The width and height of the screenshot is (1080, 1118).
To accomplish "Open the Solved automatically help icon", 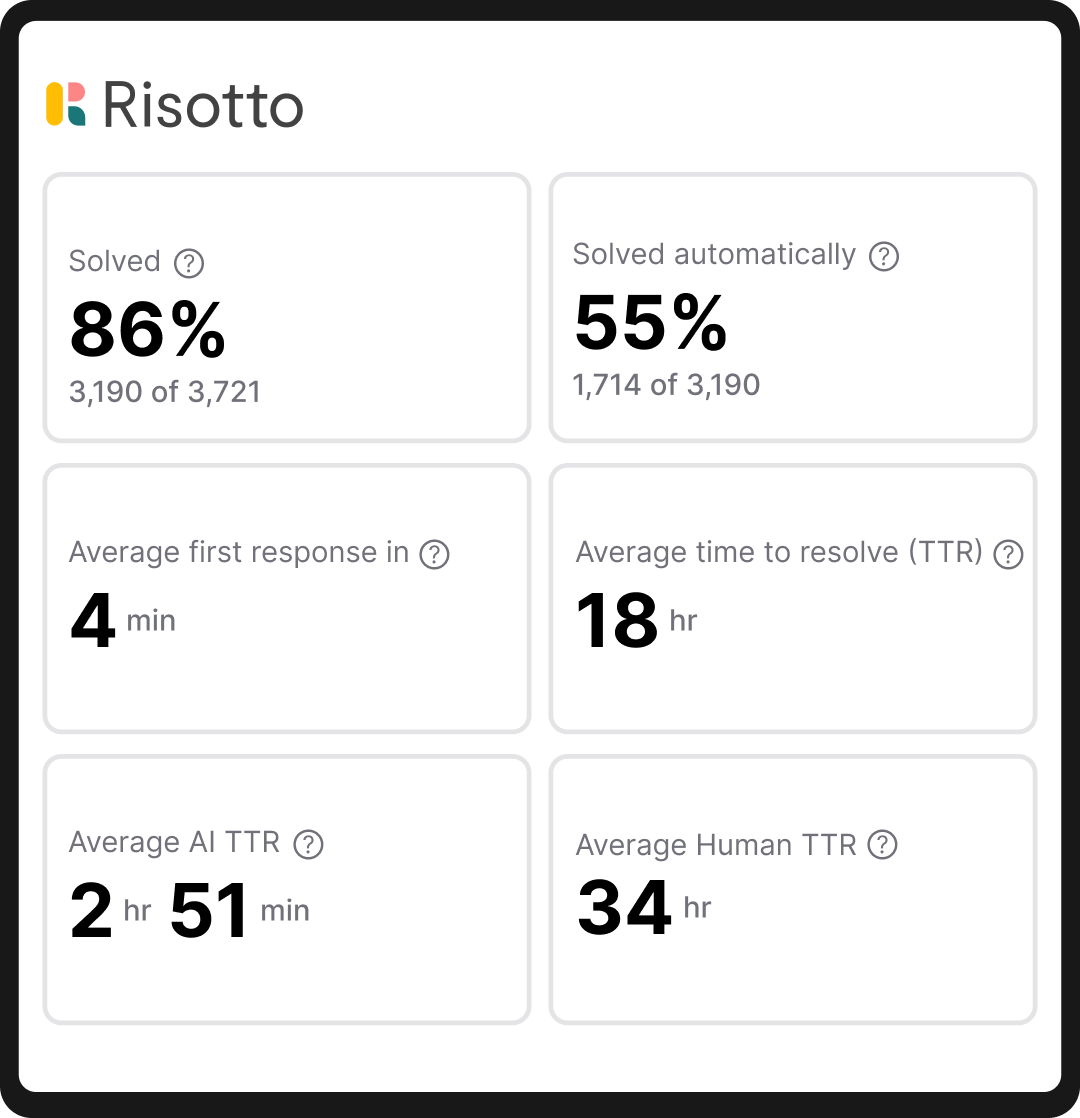I will [x=884, y=255].
